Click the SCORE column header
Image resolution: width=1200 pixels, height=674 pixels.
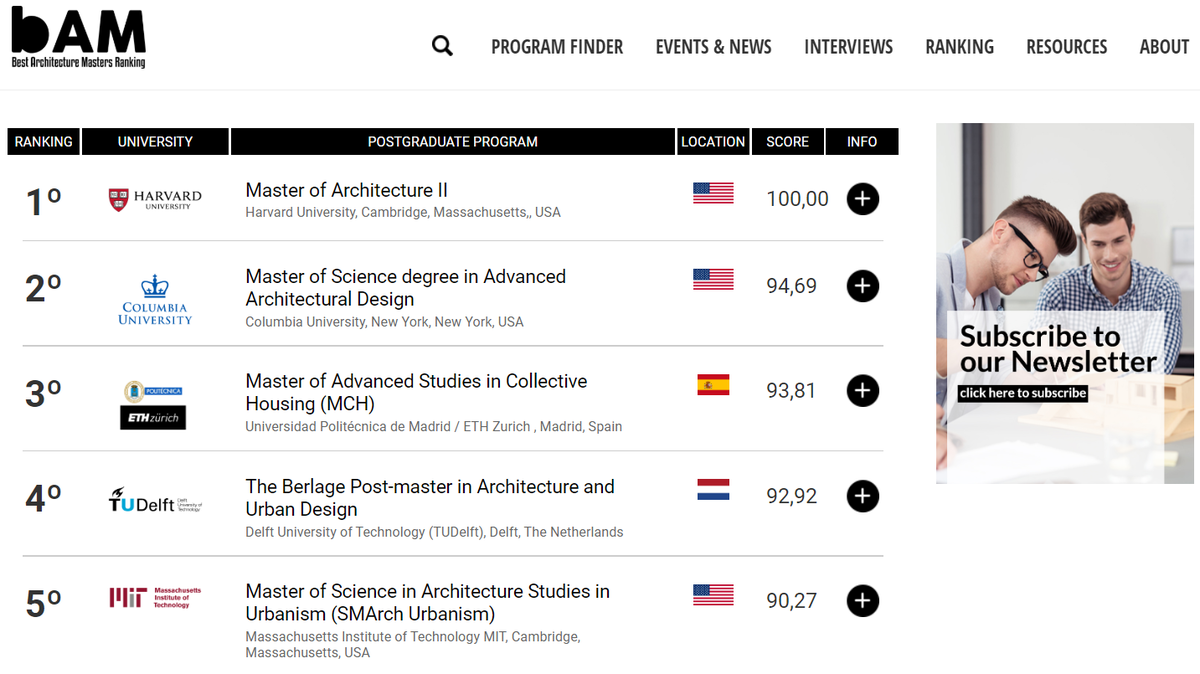click(788, 142)
